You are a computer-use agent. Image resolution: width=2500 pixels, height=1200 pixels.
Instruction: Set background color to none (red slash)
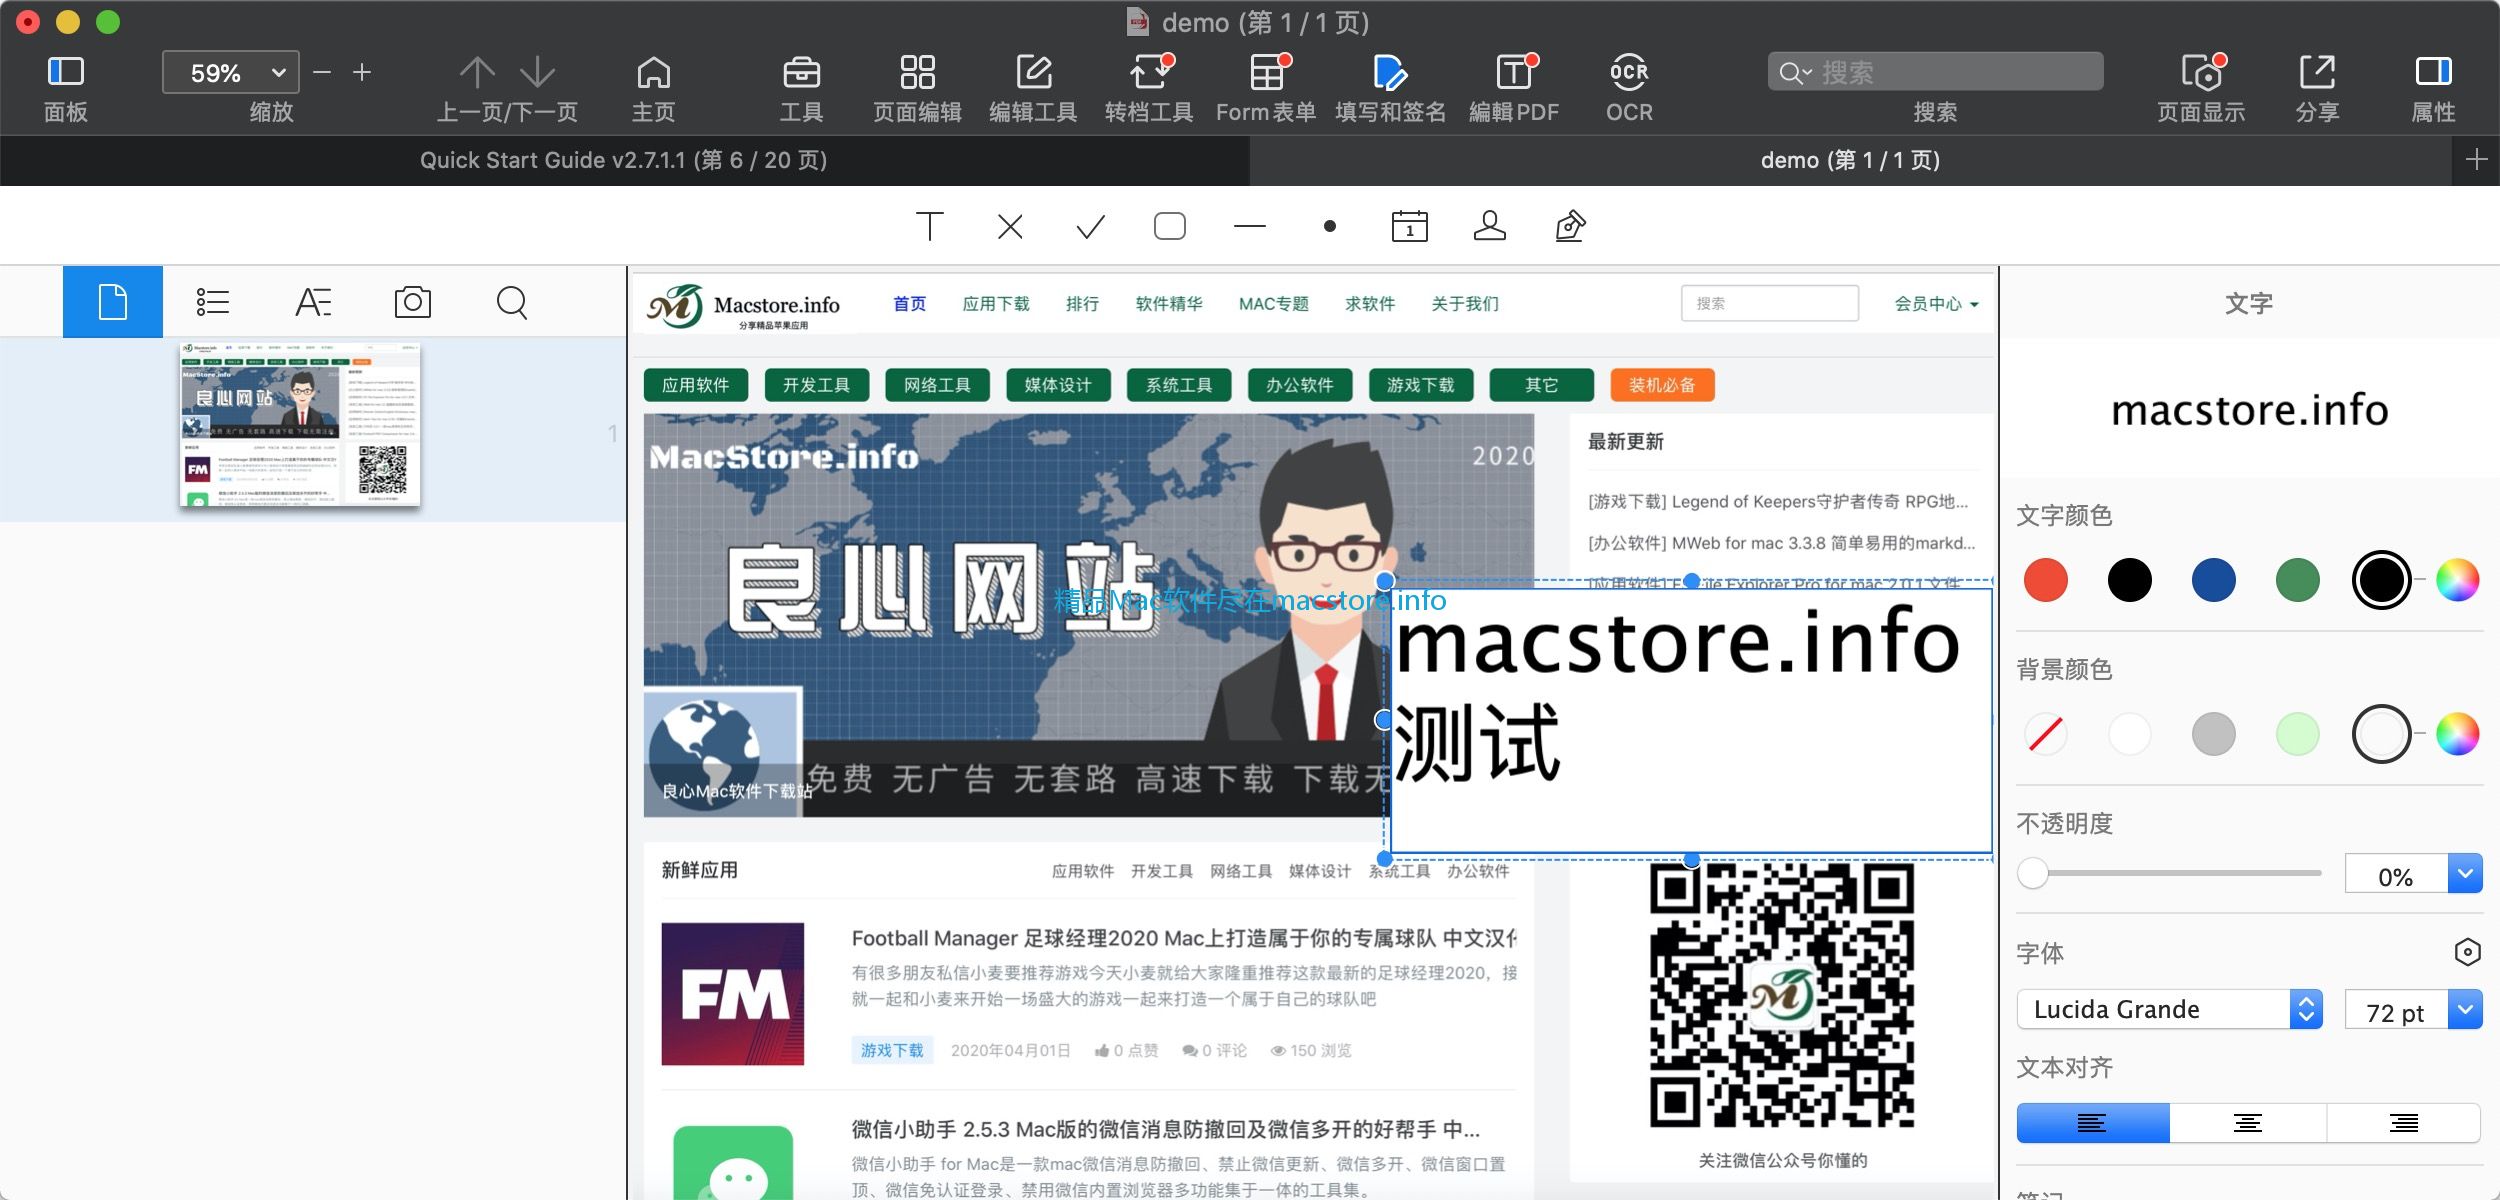[2045, 734]
